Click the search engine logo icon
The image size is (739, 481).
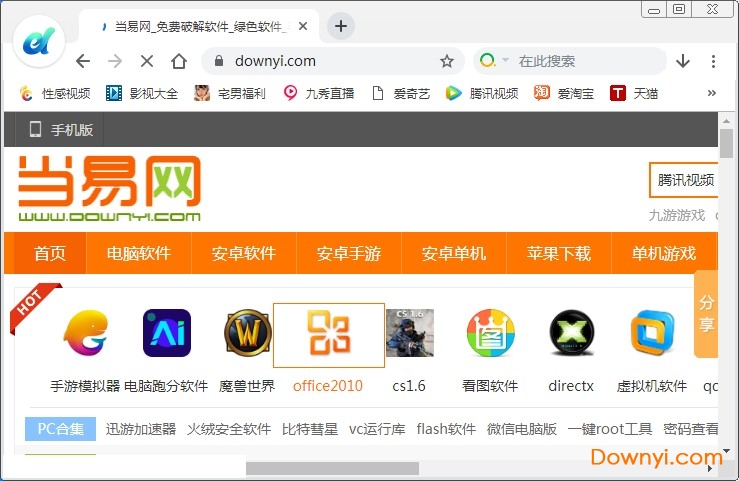(x=487, y=60)
